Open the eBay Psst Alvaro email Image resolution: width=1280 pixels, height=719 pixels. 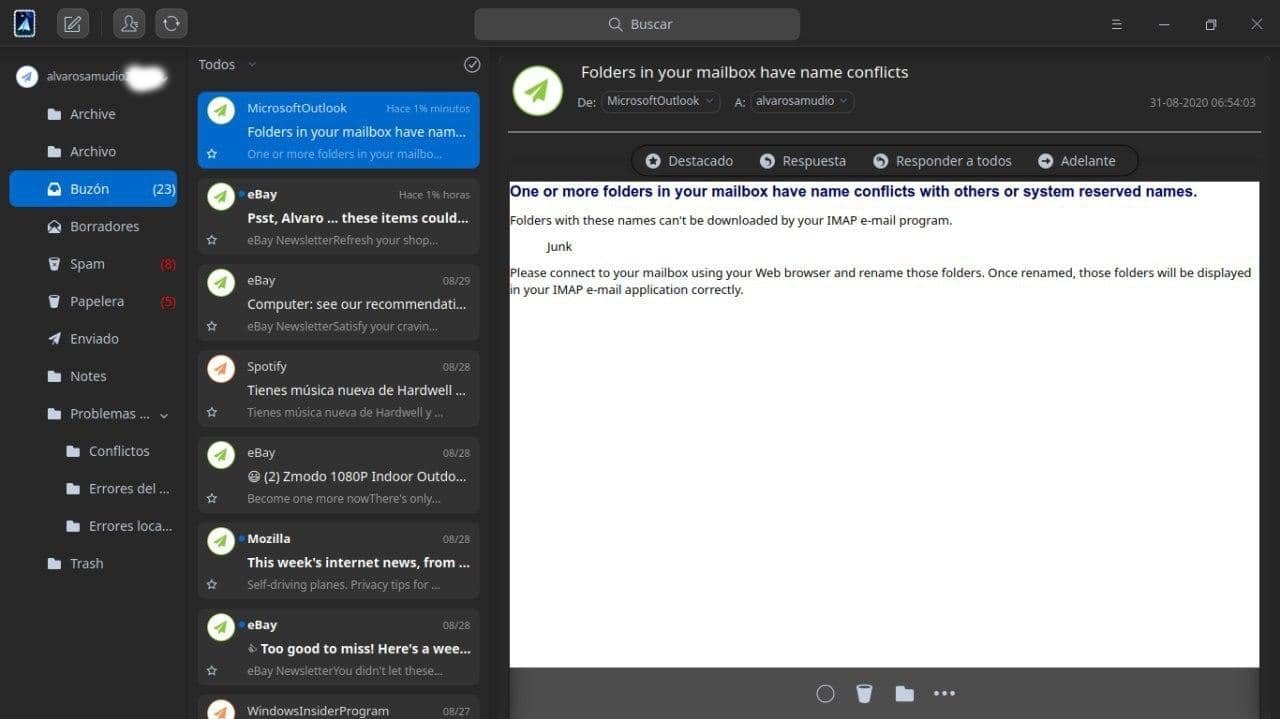coord(338,216)
